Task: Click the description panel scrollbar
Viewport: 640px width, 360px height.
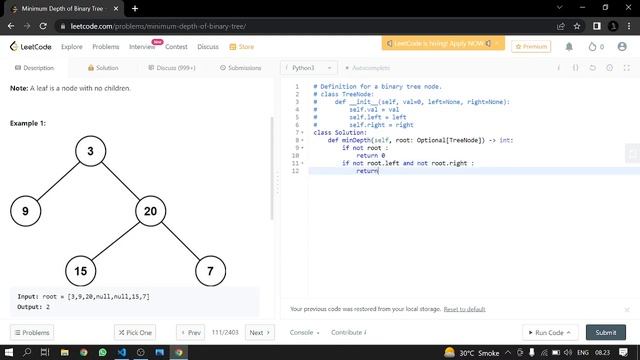Action: point(272,169)
